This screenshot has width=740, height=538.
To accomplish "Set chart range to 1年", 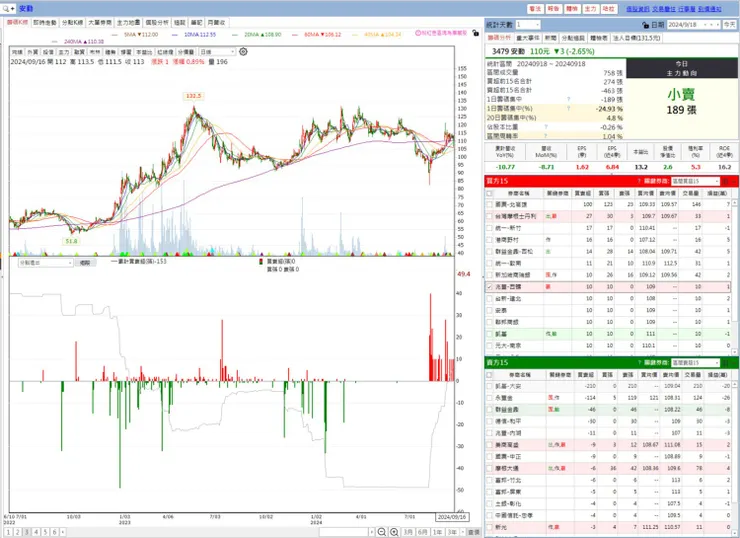I will click(437, 532).
